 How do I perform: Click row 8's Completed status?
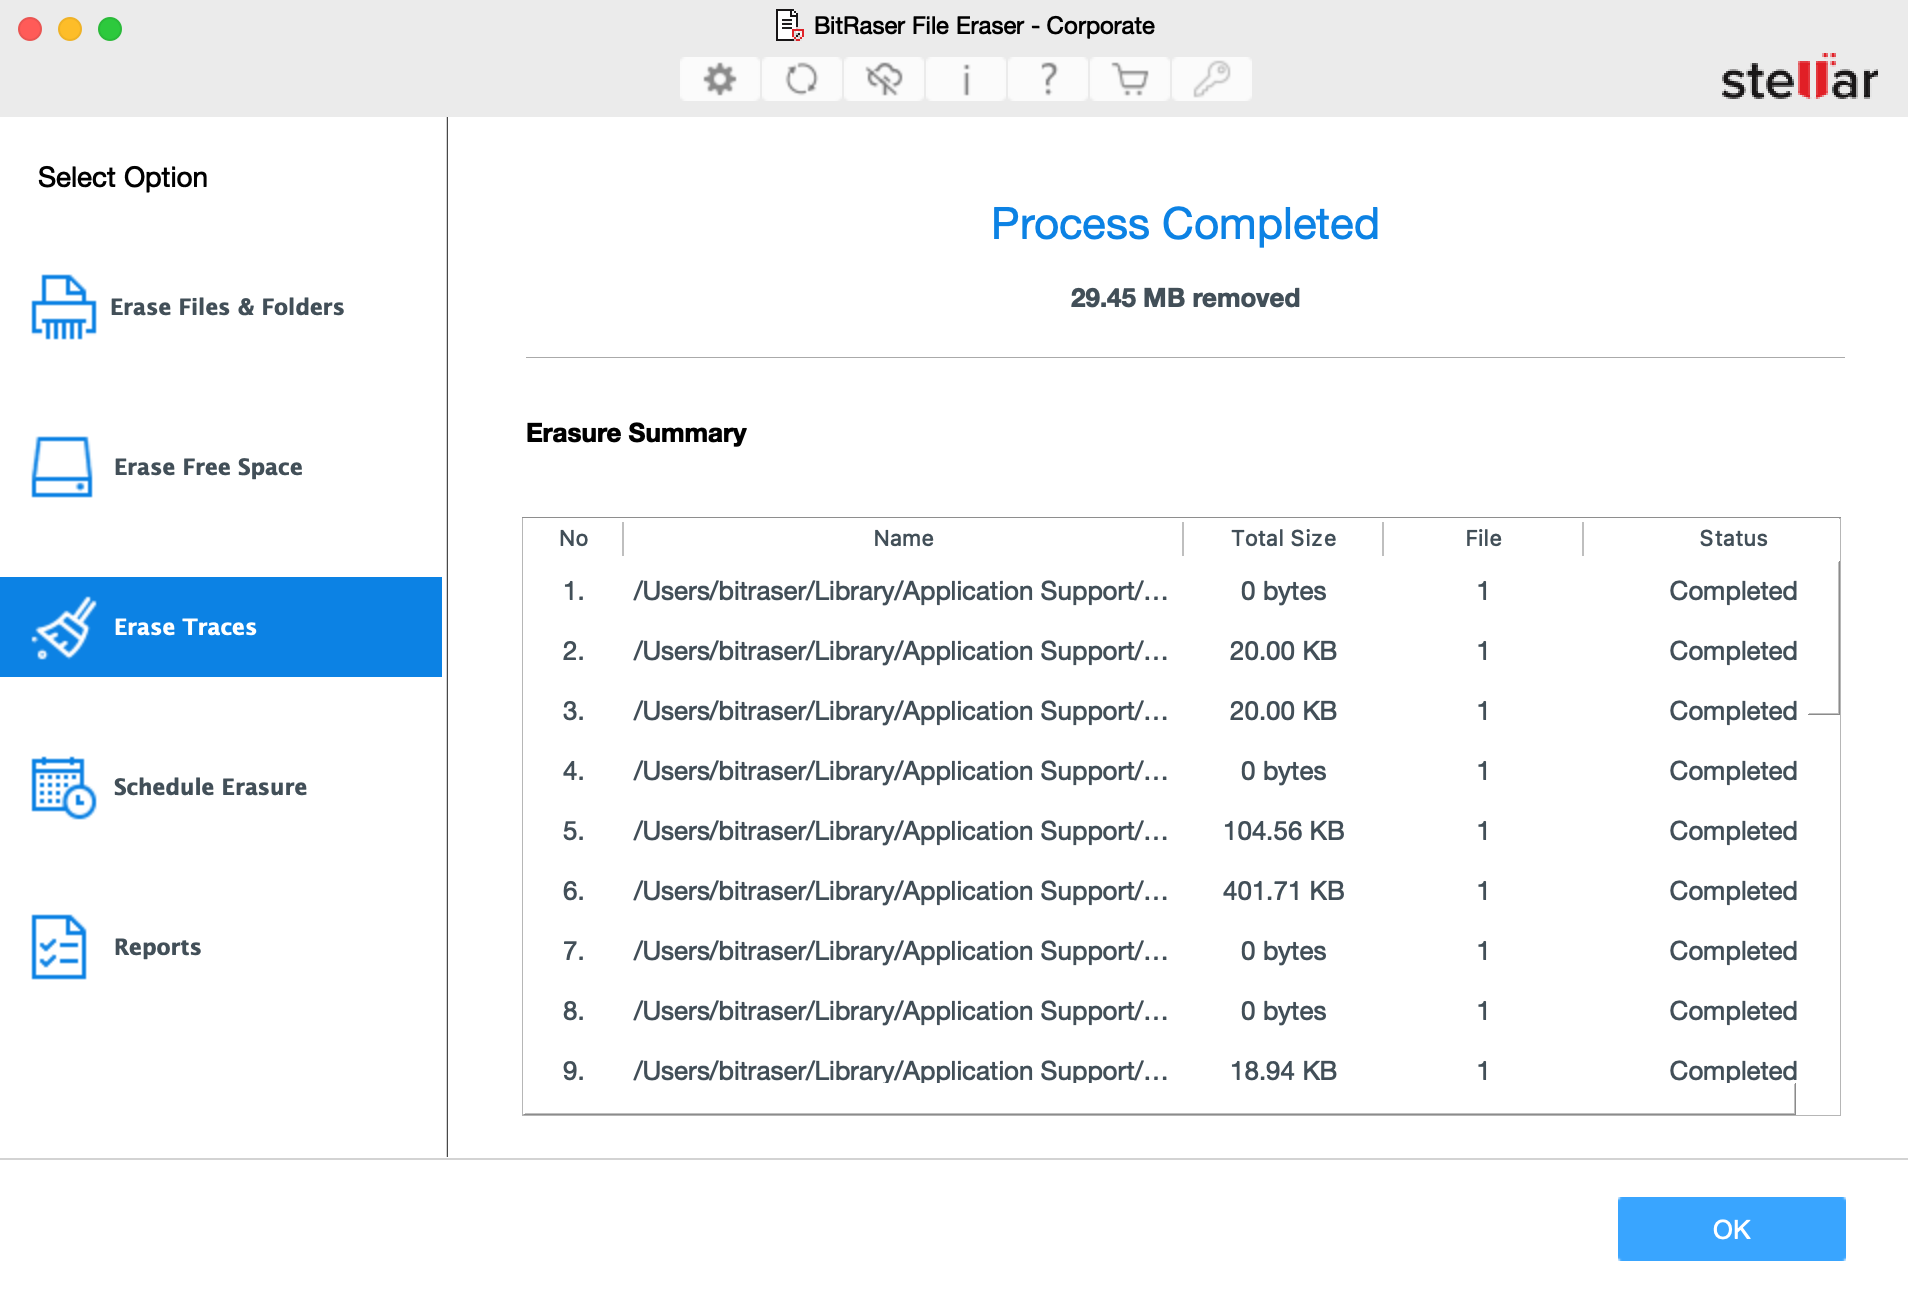1733,1011
